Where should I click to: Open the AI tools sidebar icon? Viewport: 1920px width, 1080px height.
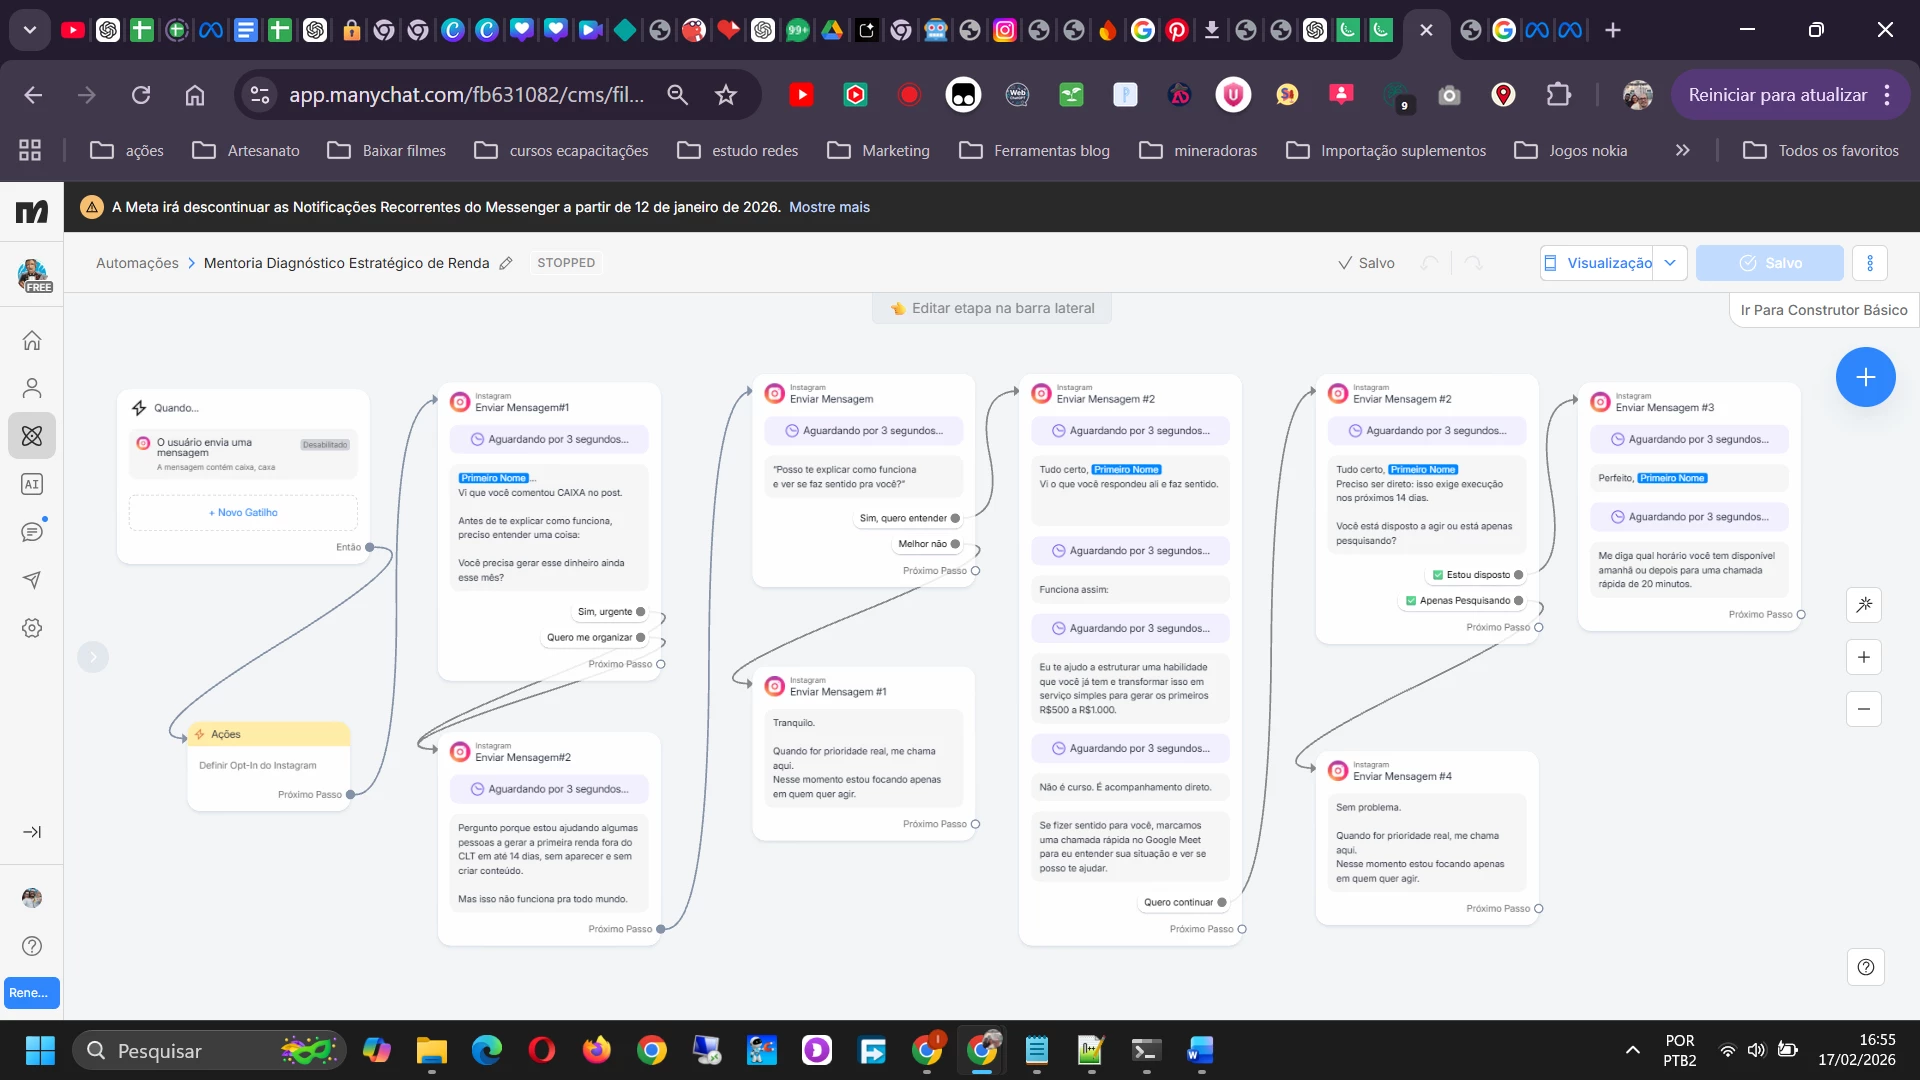tap(32, 484)
